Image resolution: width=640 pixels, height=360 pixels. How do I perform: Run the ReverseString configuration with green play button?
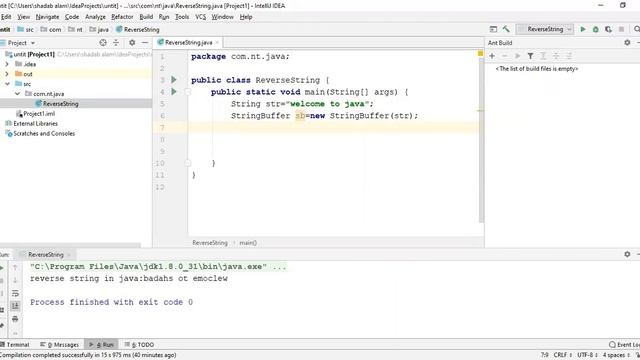(x=583, y=29)
